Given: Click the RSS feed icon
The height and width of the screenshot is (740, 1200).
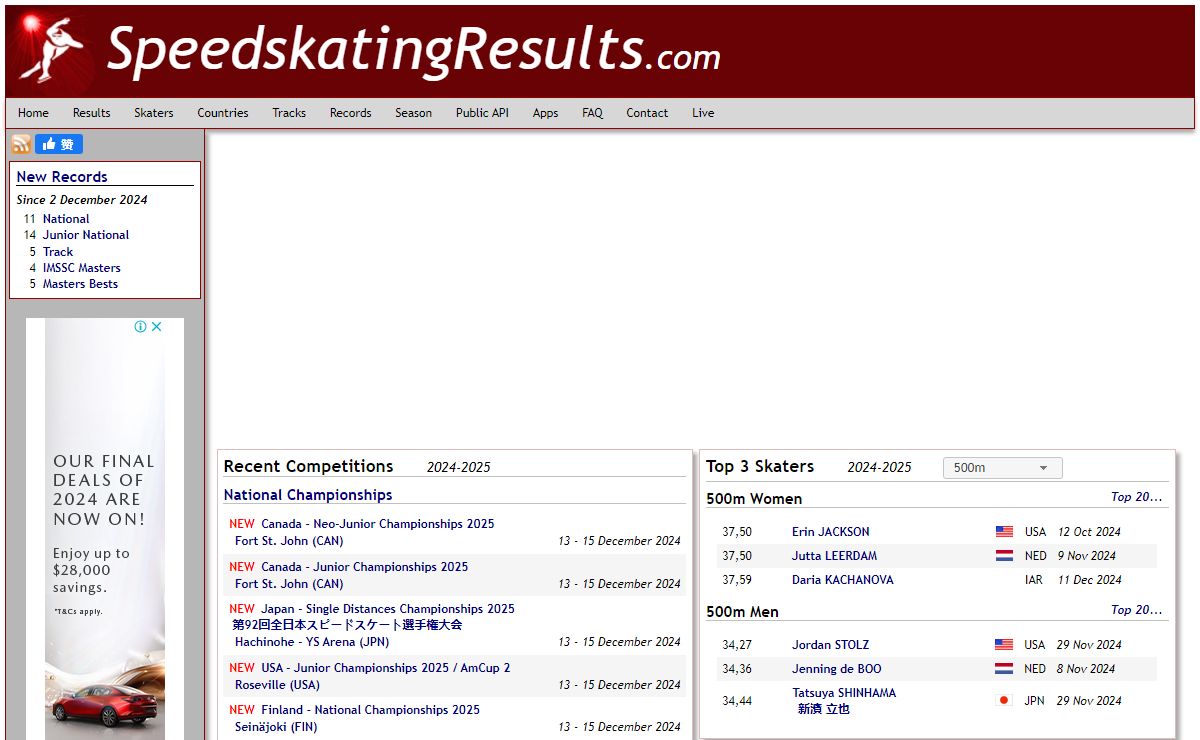Looking at the screenshot, I should coord(21,144).
